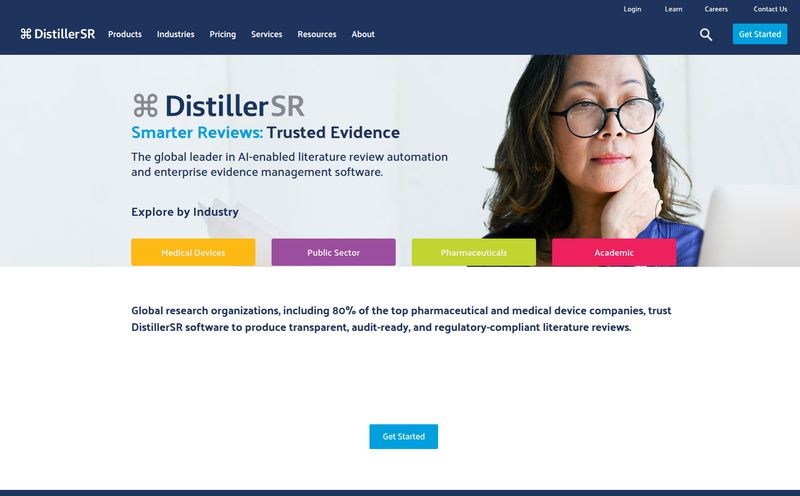Click the large DistillerSR hero logo

[x=218, y=106]
